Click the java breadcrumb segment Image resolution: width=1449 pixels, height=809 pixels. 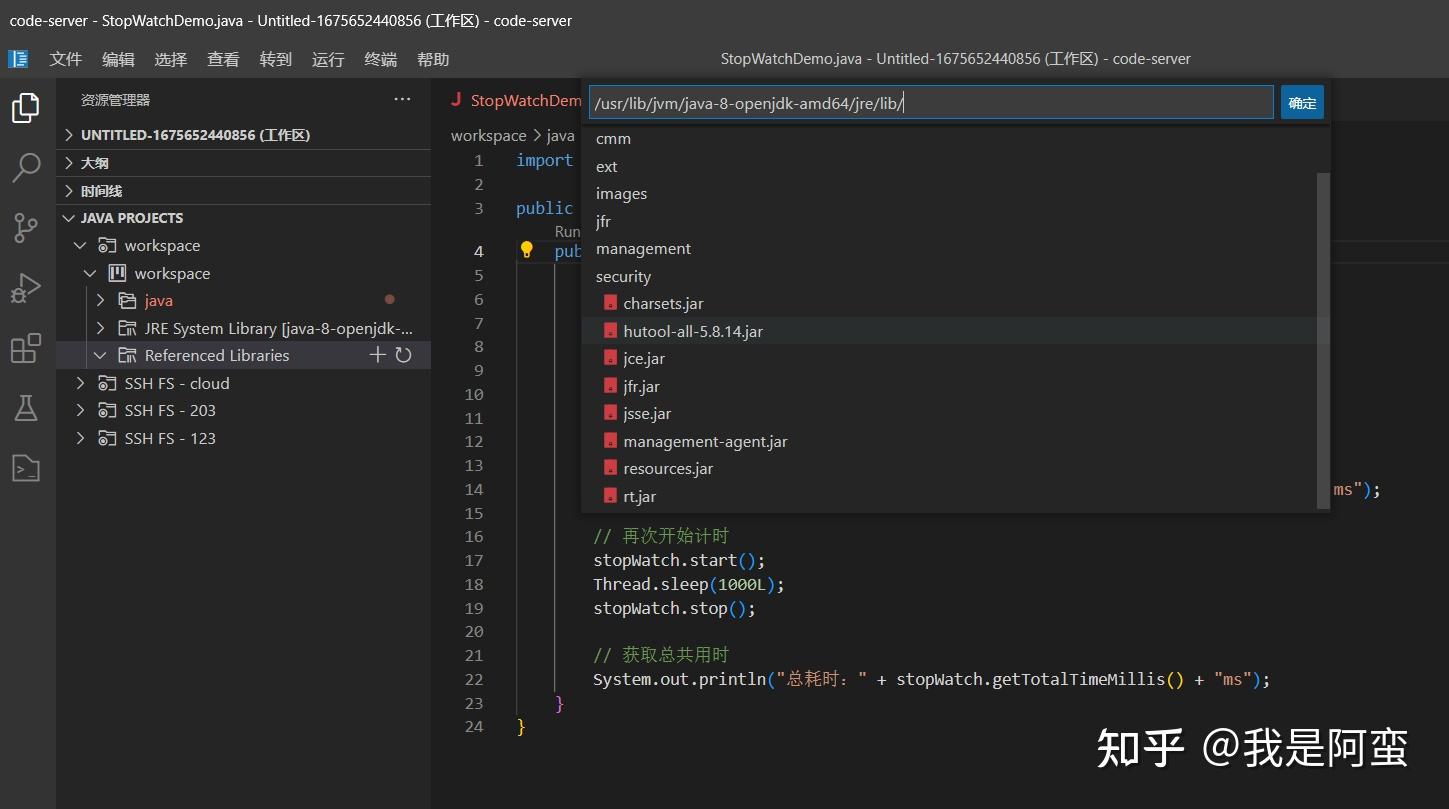(x=560, y=135)
